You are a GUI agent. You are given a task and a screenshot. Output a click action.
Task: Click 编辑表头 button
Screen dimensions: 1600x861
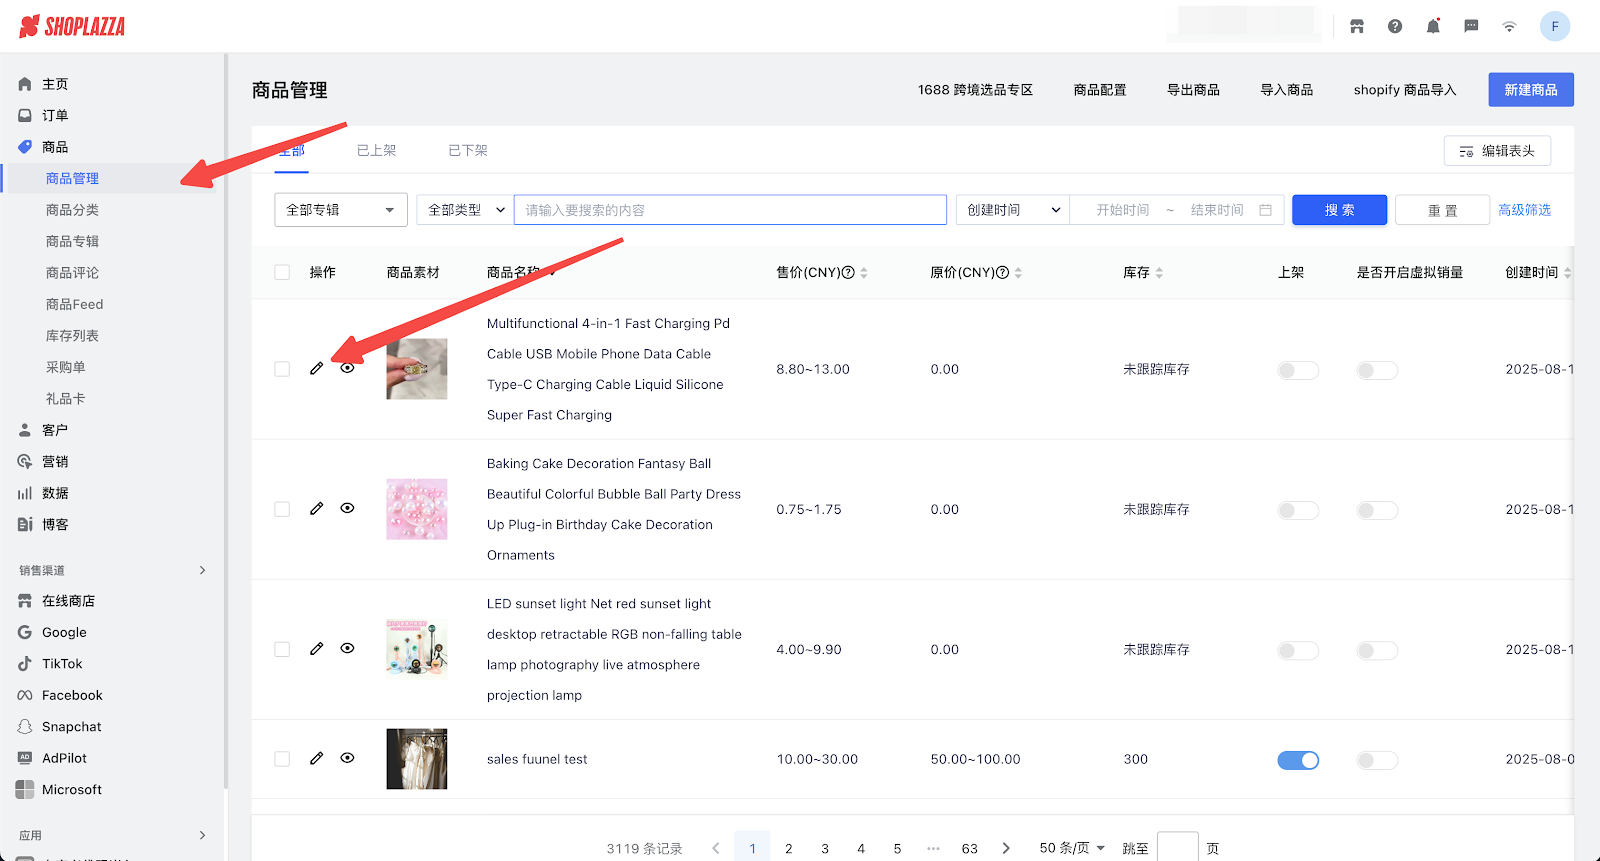[x=1497, y=151]
